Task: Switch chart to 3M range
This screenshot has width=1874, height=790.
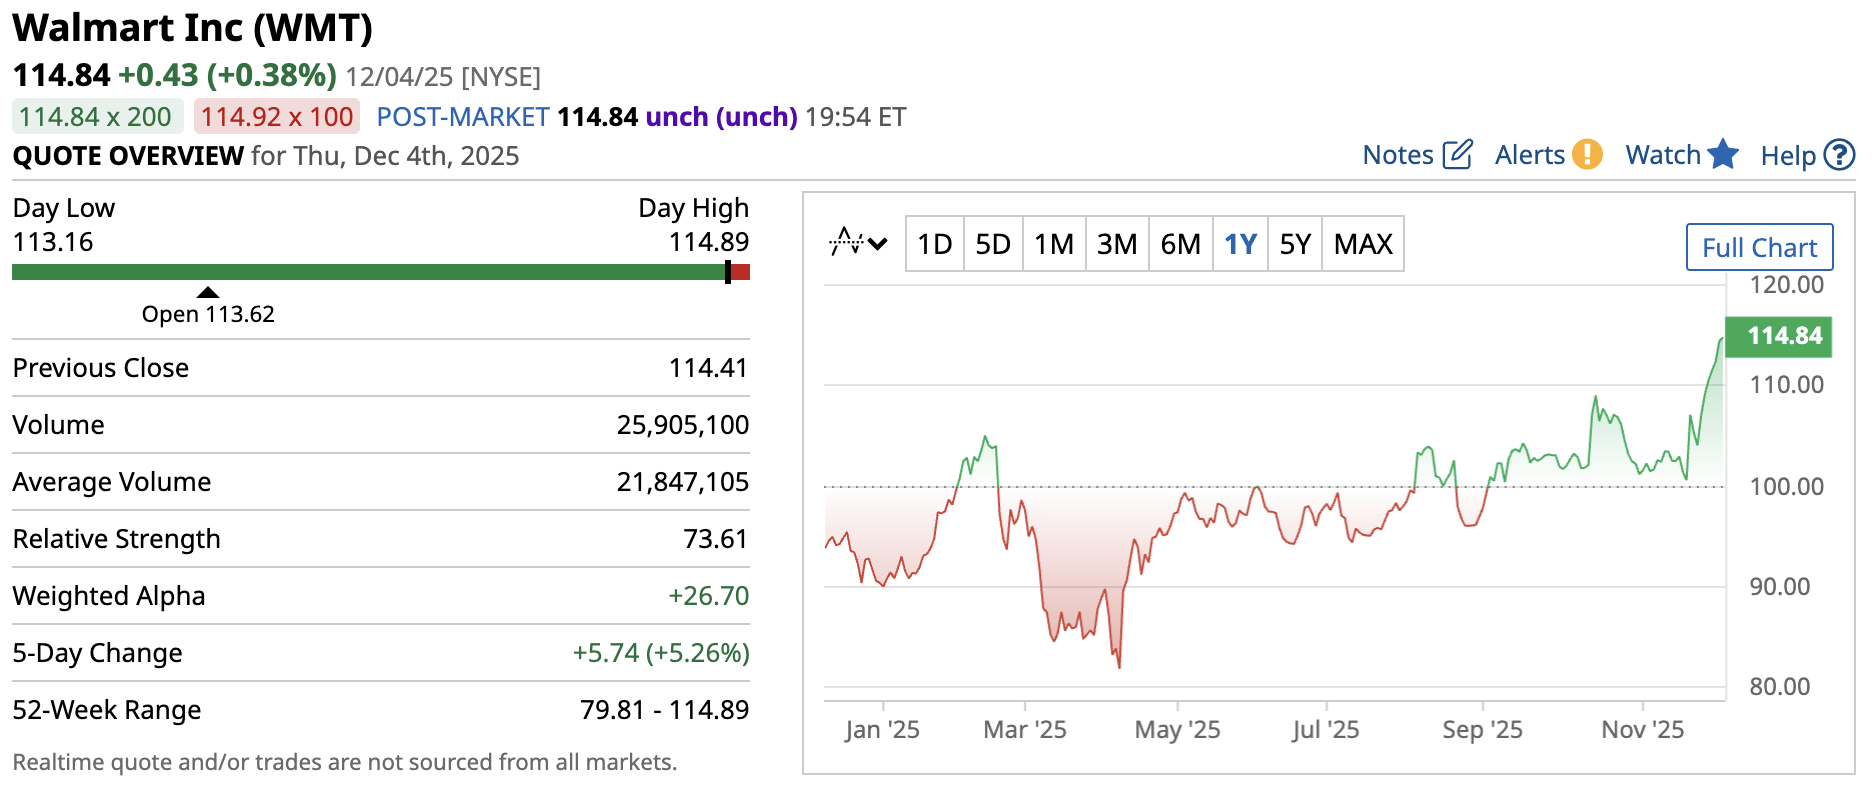Action: coord(1117,244)
